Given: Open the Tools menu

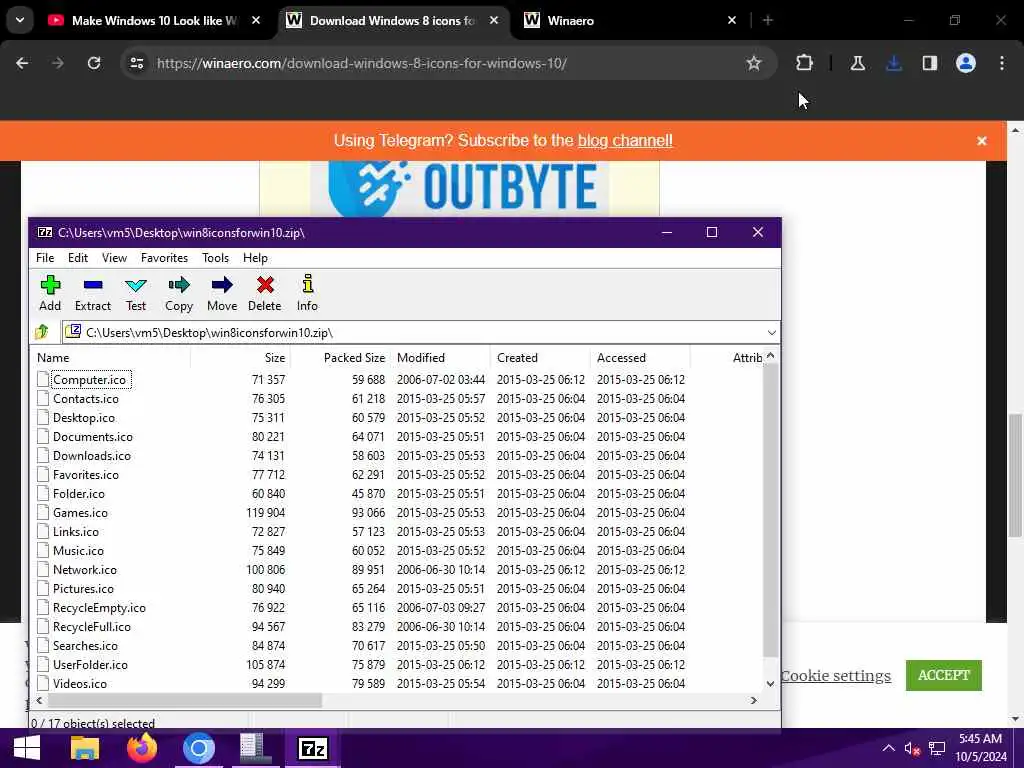Looking at the screenshot, I should pos(216,258).
